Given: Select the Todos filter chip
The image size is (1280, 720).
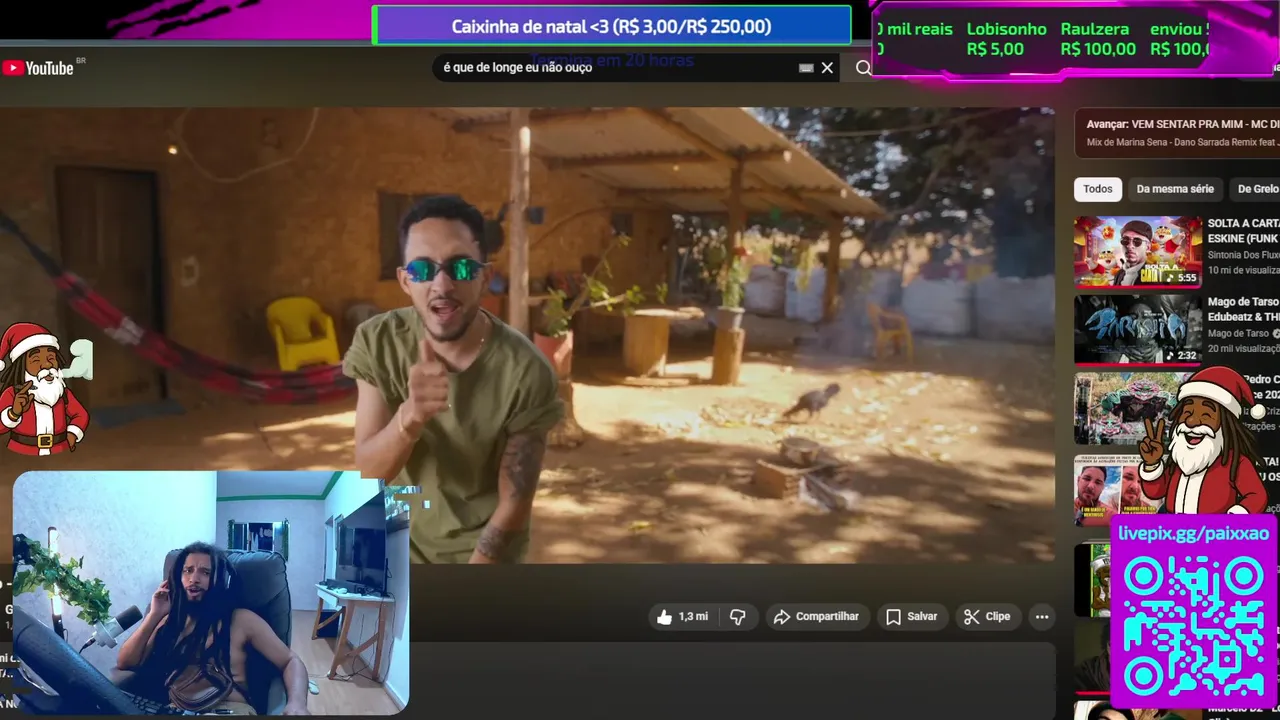Looking at the screenshot, I should [1097, 189].
